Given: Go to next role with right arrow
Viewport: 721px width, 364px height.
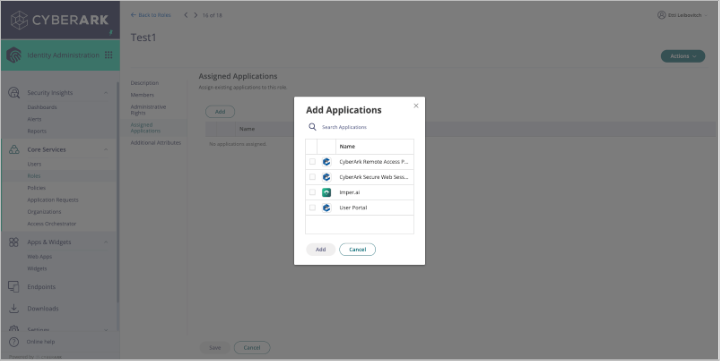Looking at the screenshot, I should pyautogui.click(x=195, y=15).
